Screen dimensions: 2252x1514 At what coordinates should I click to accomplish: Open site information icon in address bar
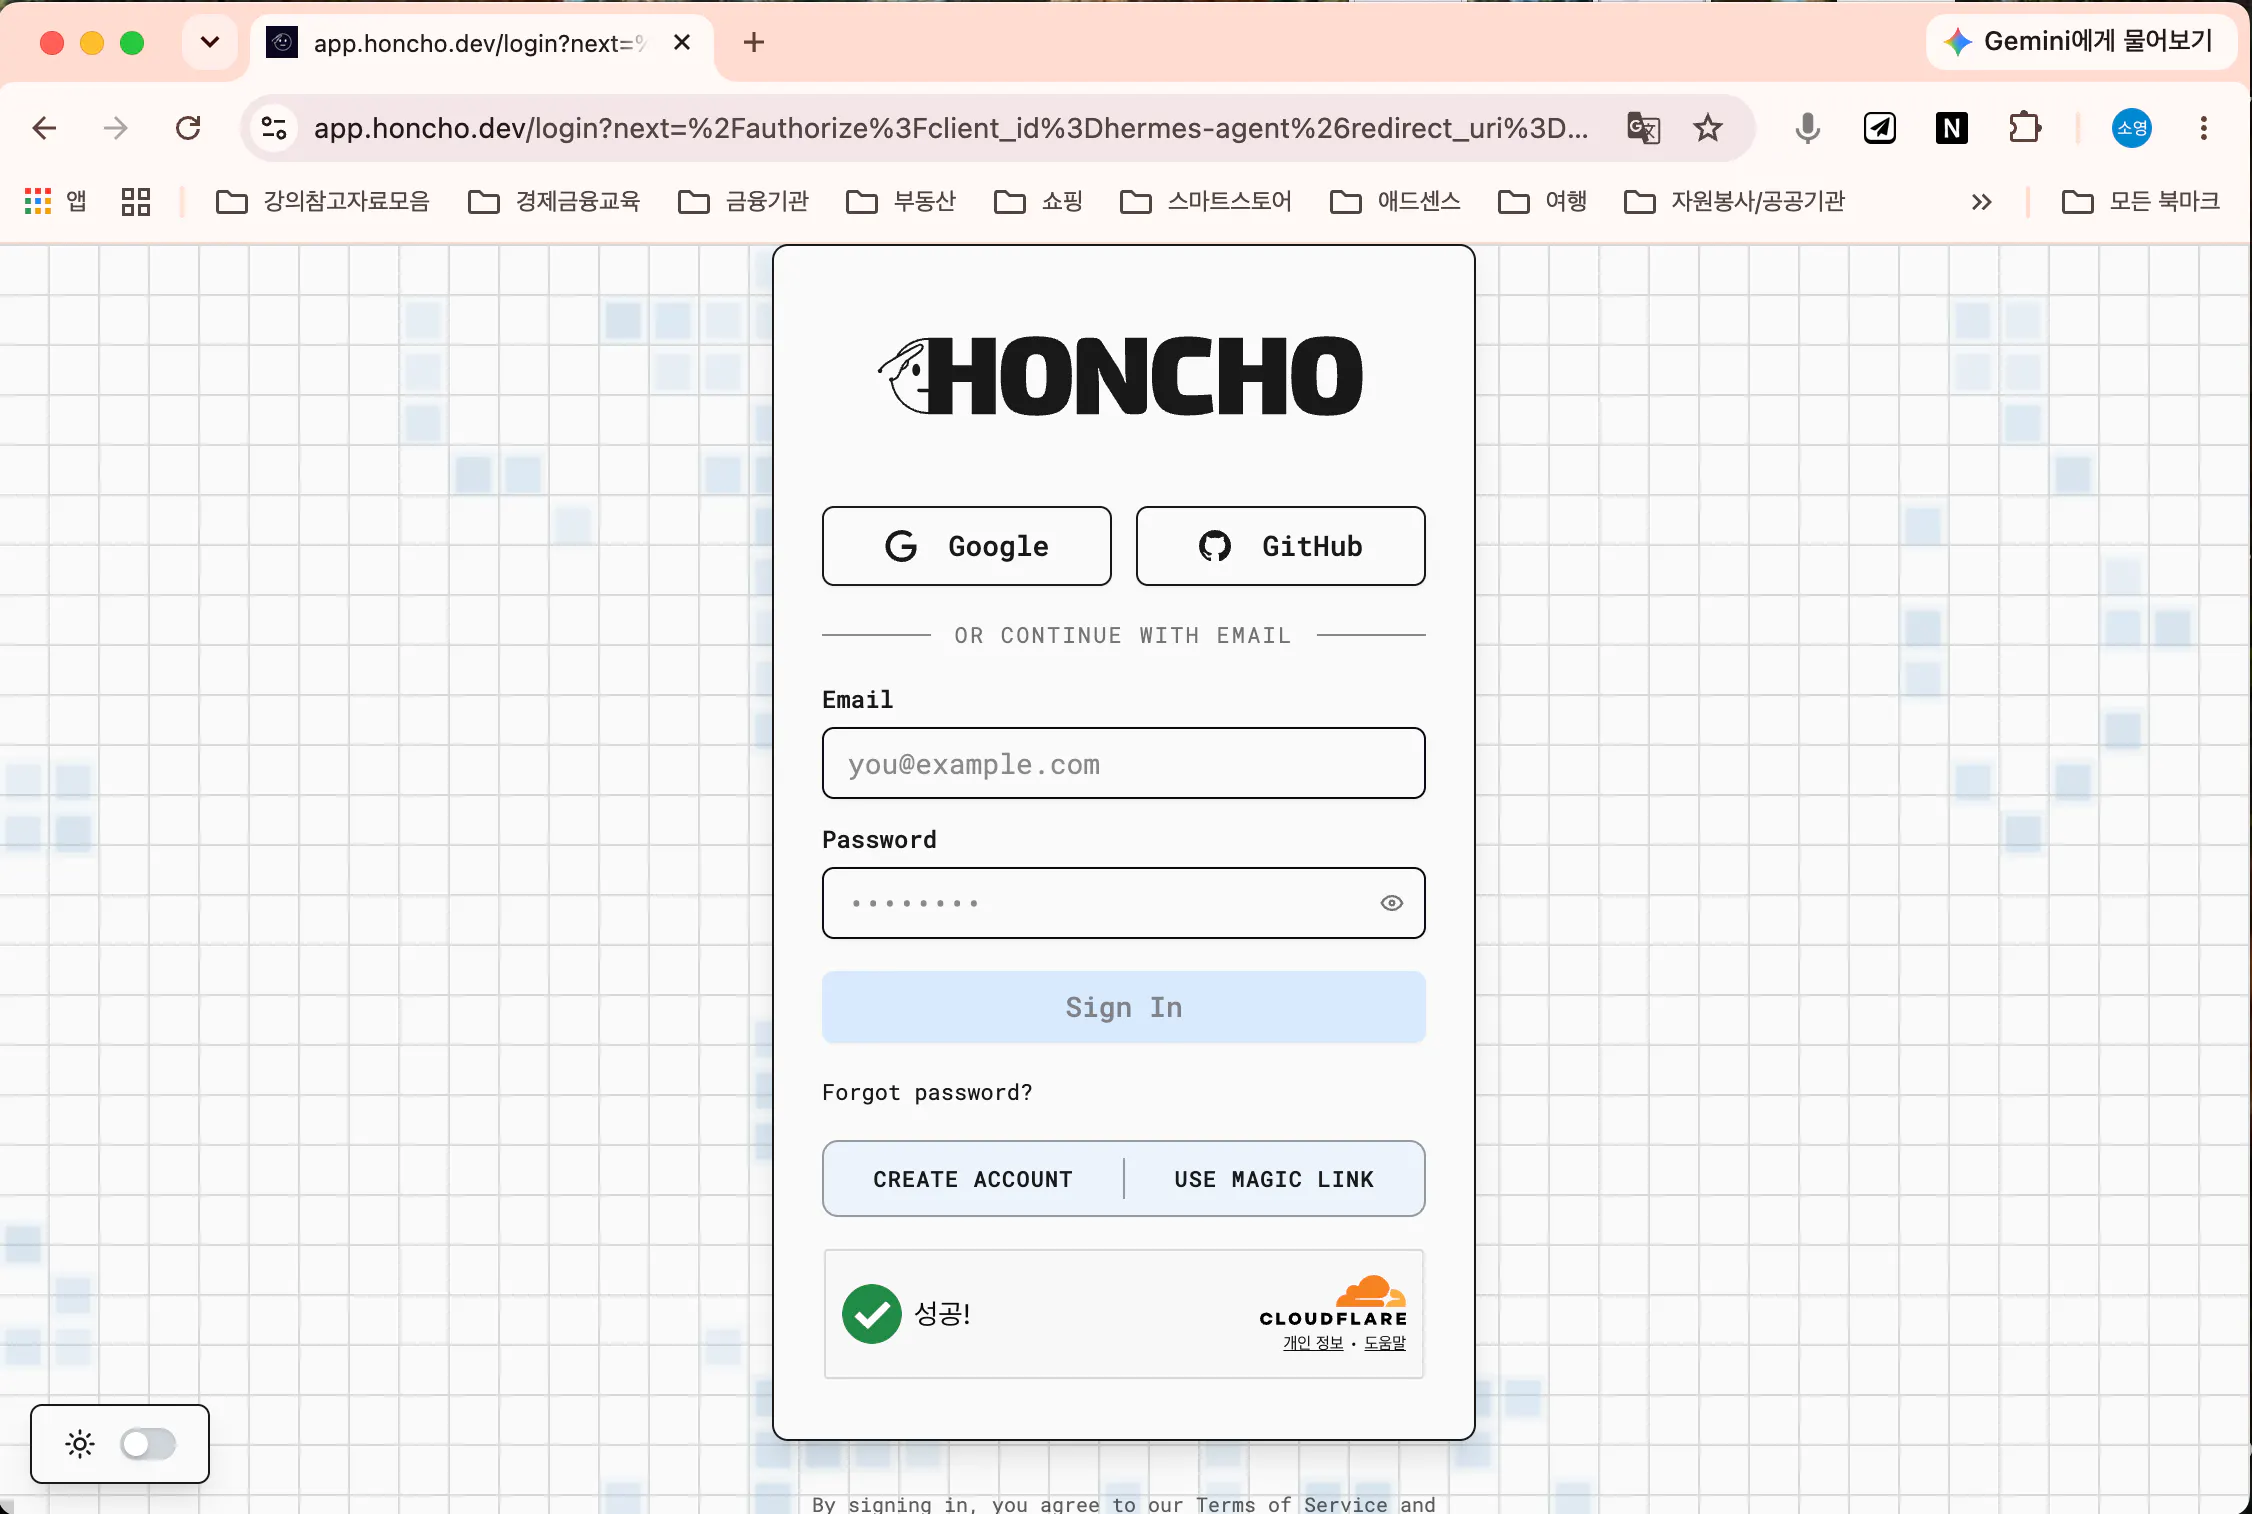click(274, 128)
